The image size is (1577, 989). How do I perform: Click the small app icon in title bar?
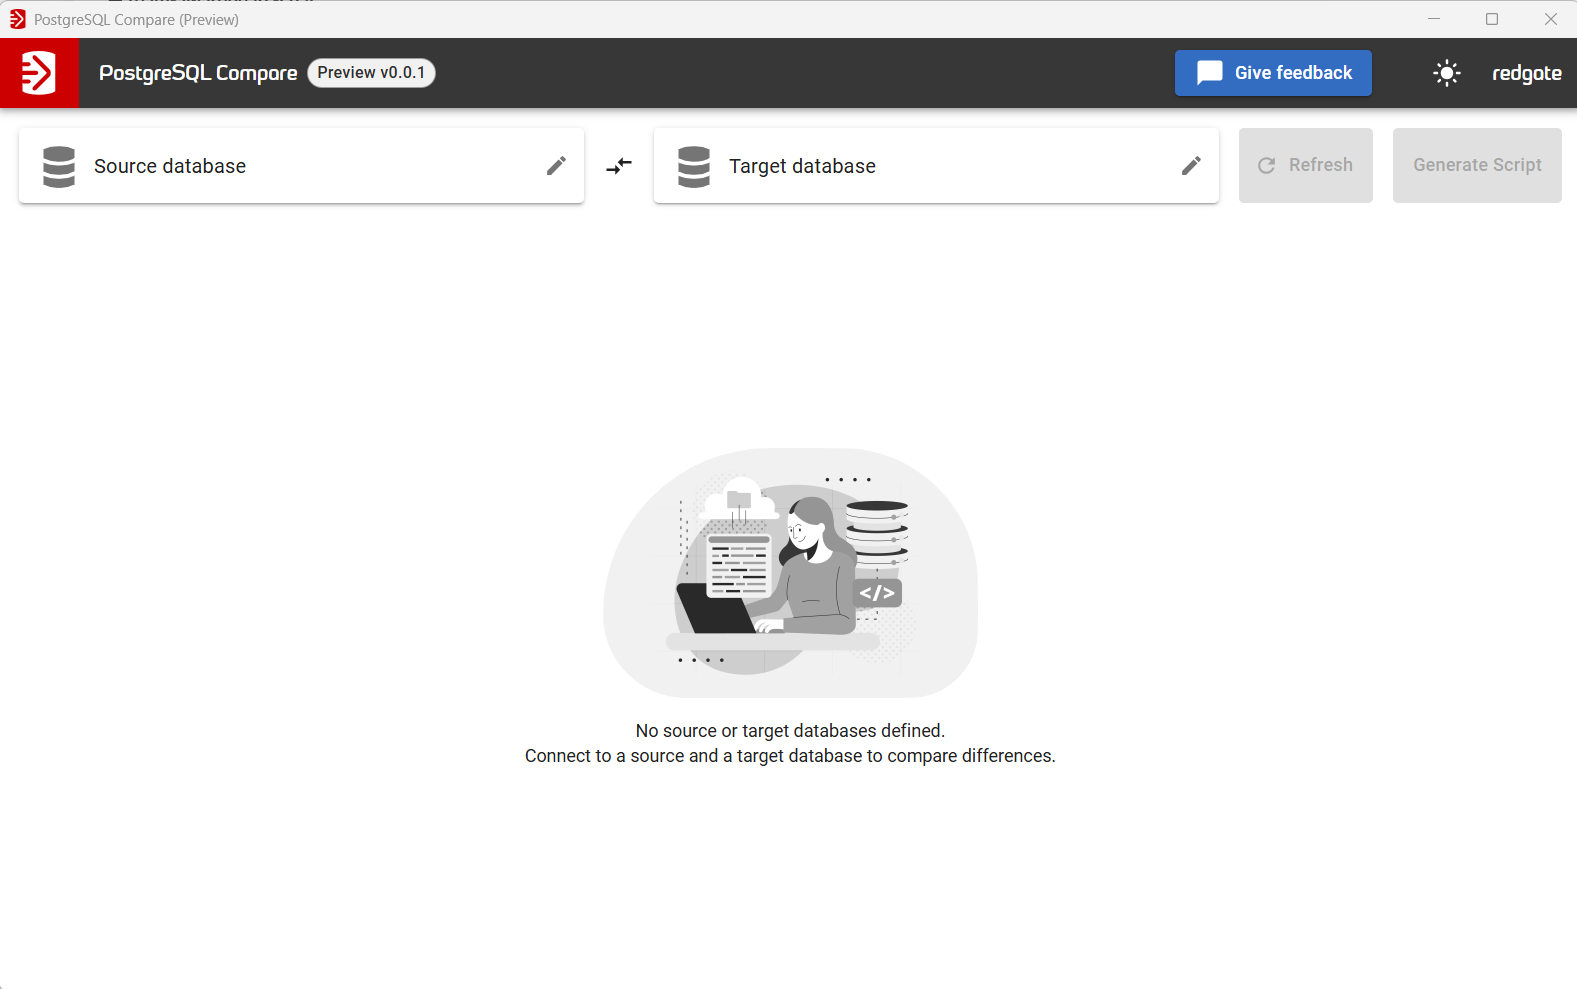coord(17,19)
